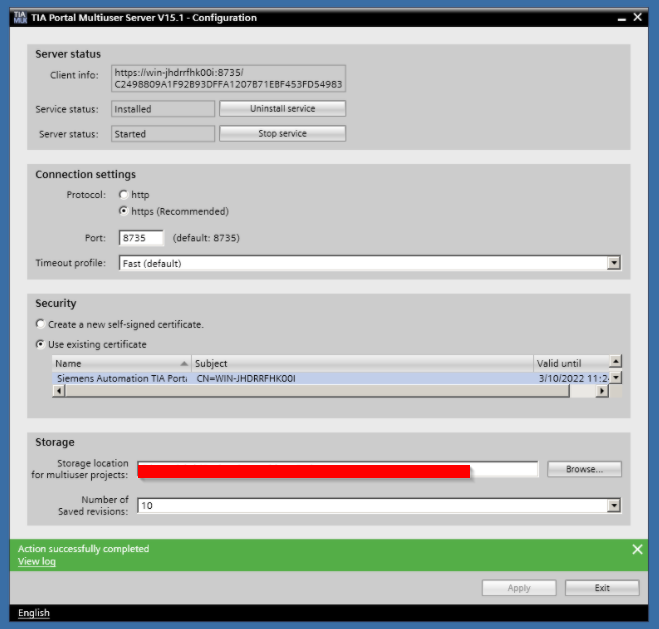Click into the Port input field
The height and width of the screenshot is (629, 659).
pos(141,238)
